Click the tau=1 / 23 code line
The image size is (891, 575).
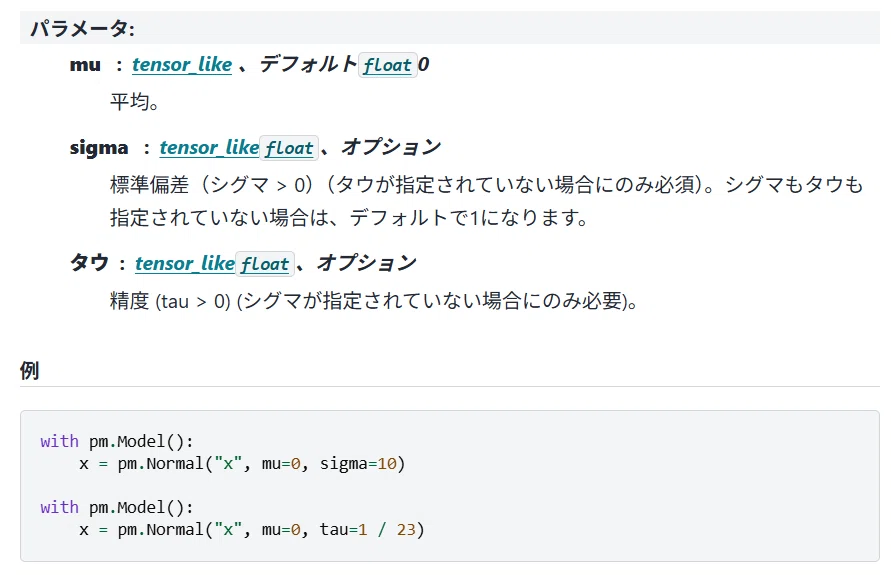click(252, 530)
